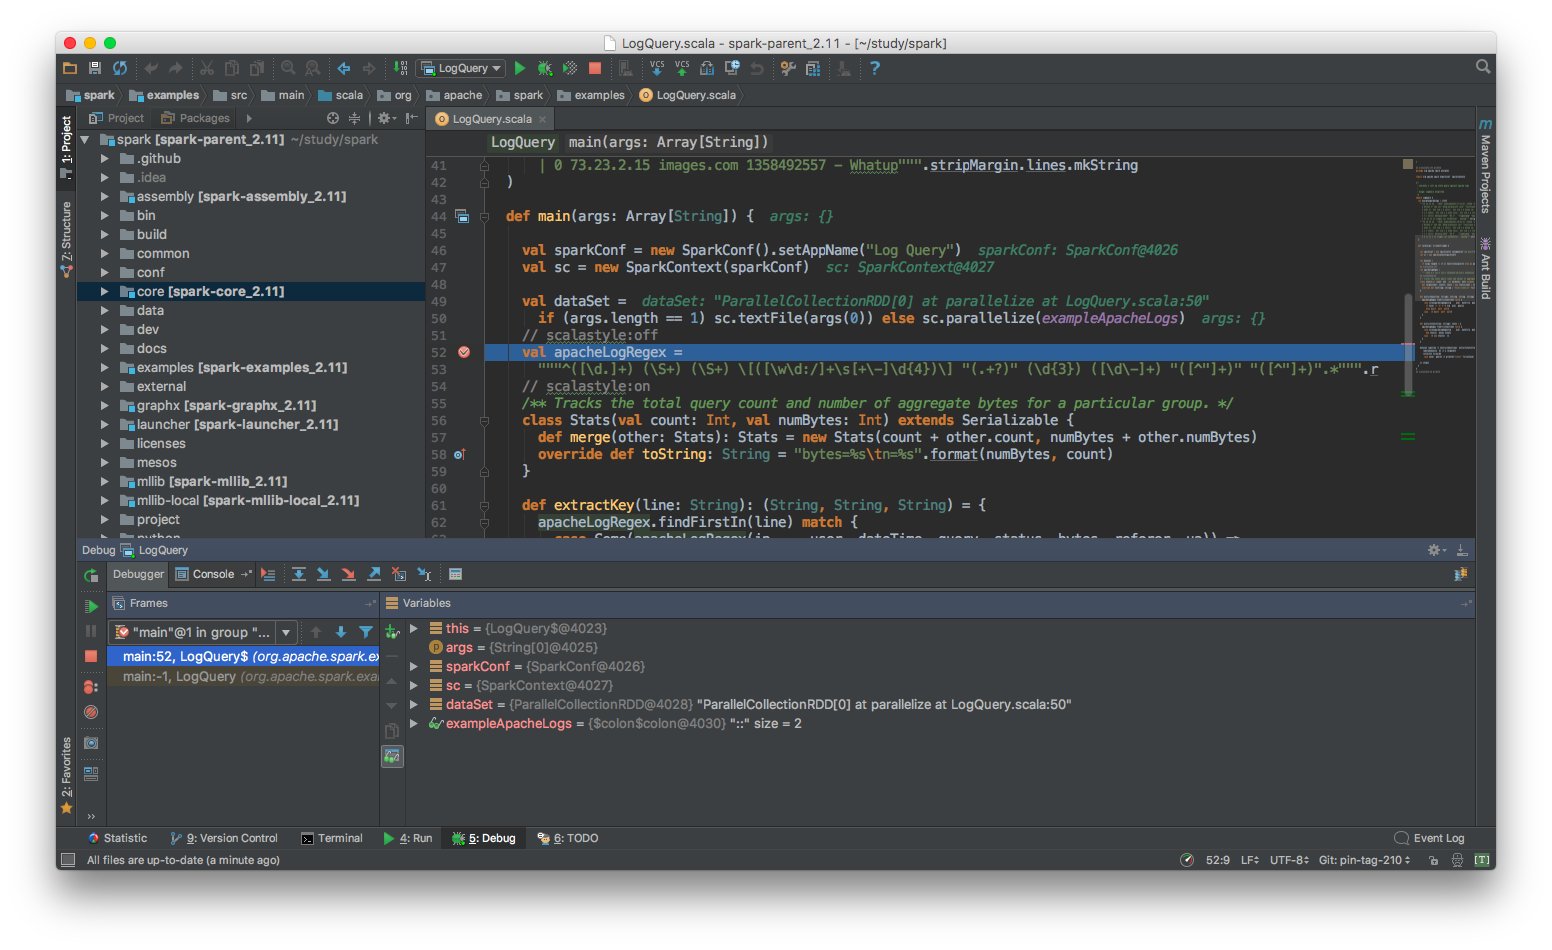This screenshot has width=1552, height=950.
Task: Open Project Structure from the toolbar
Action: (813, 68)
